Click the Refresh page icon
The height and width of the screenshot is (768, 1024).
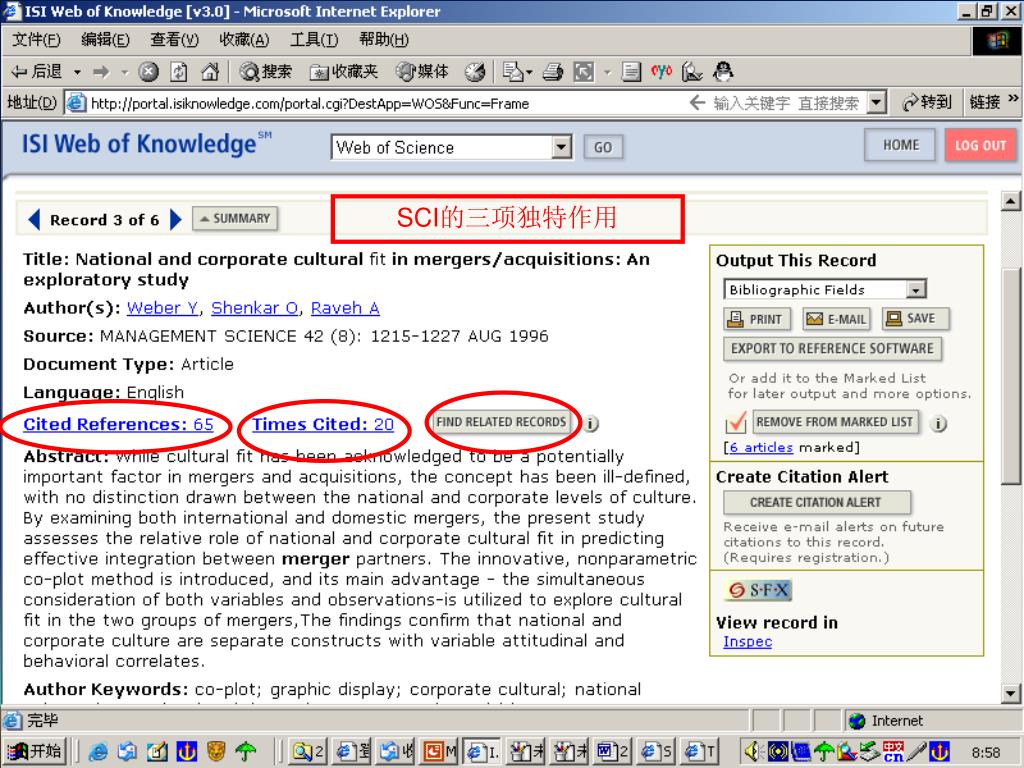179,72
